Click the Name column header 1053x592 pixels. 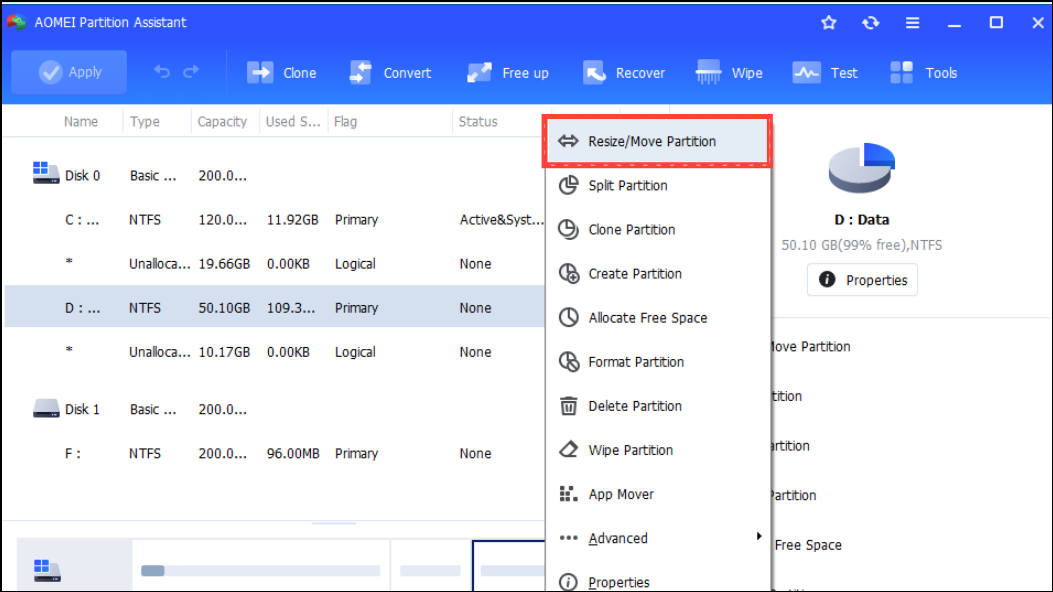[81, 121]
